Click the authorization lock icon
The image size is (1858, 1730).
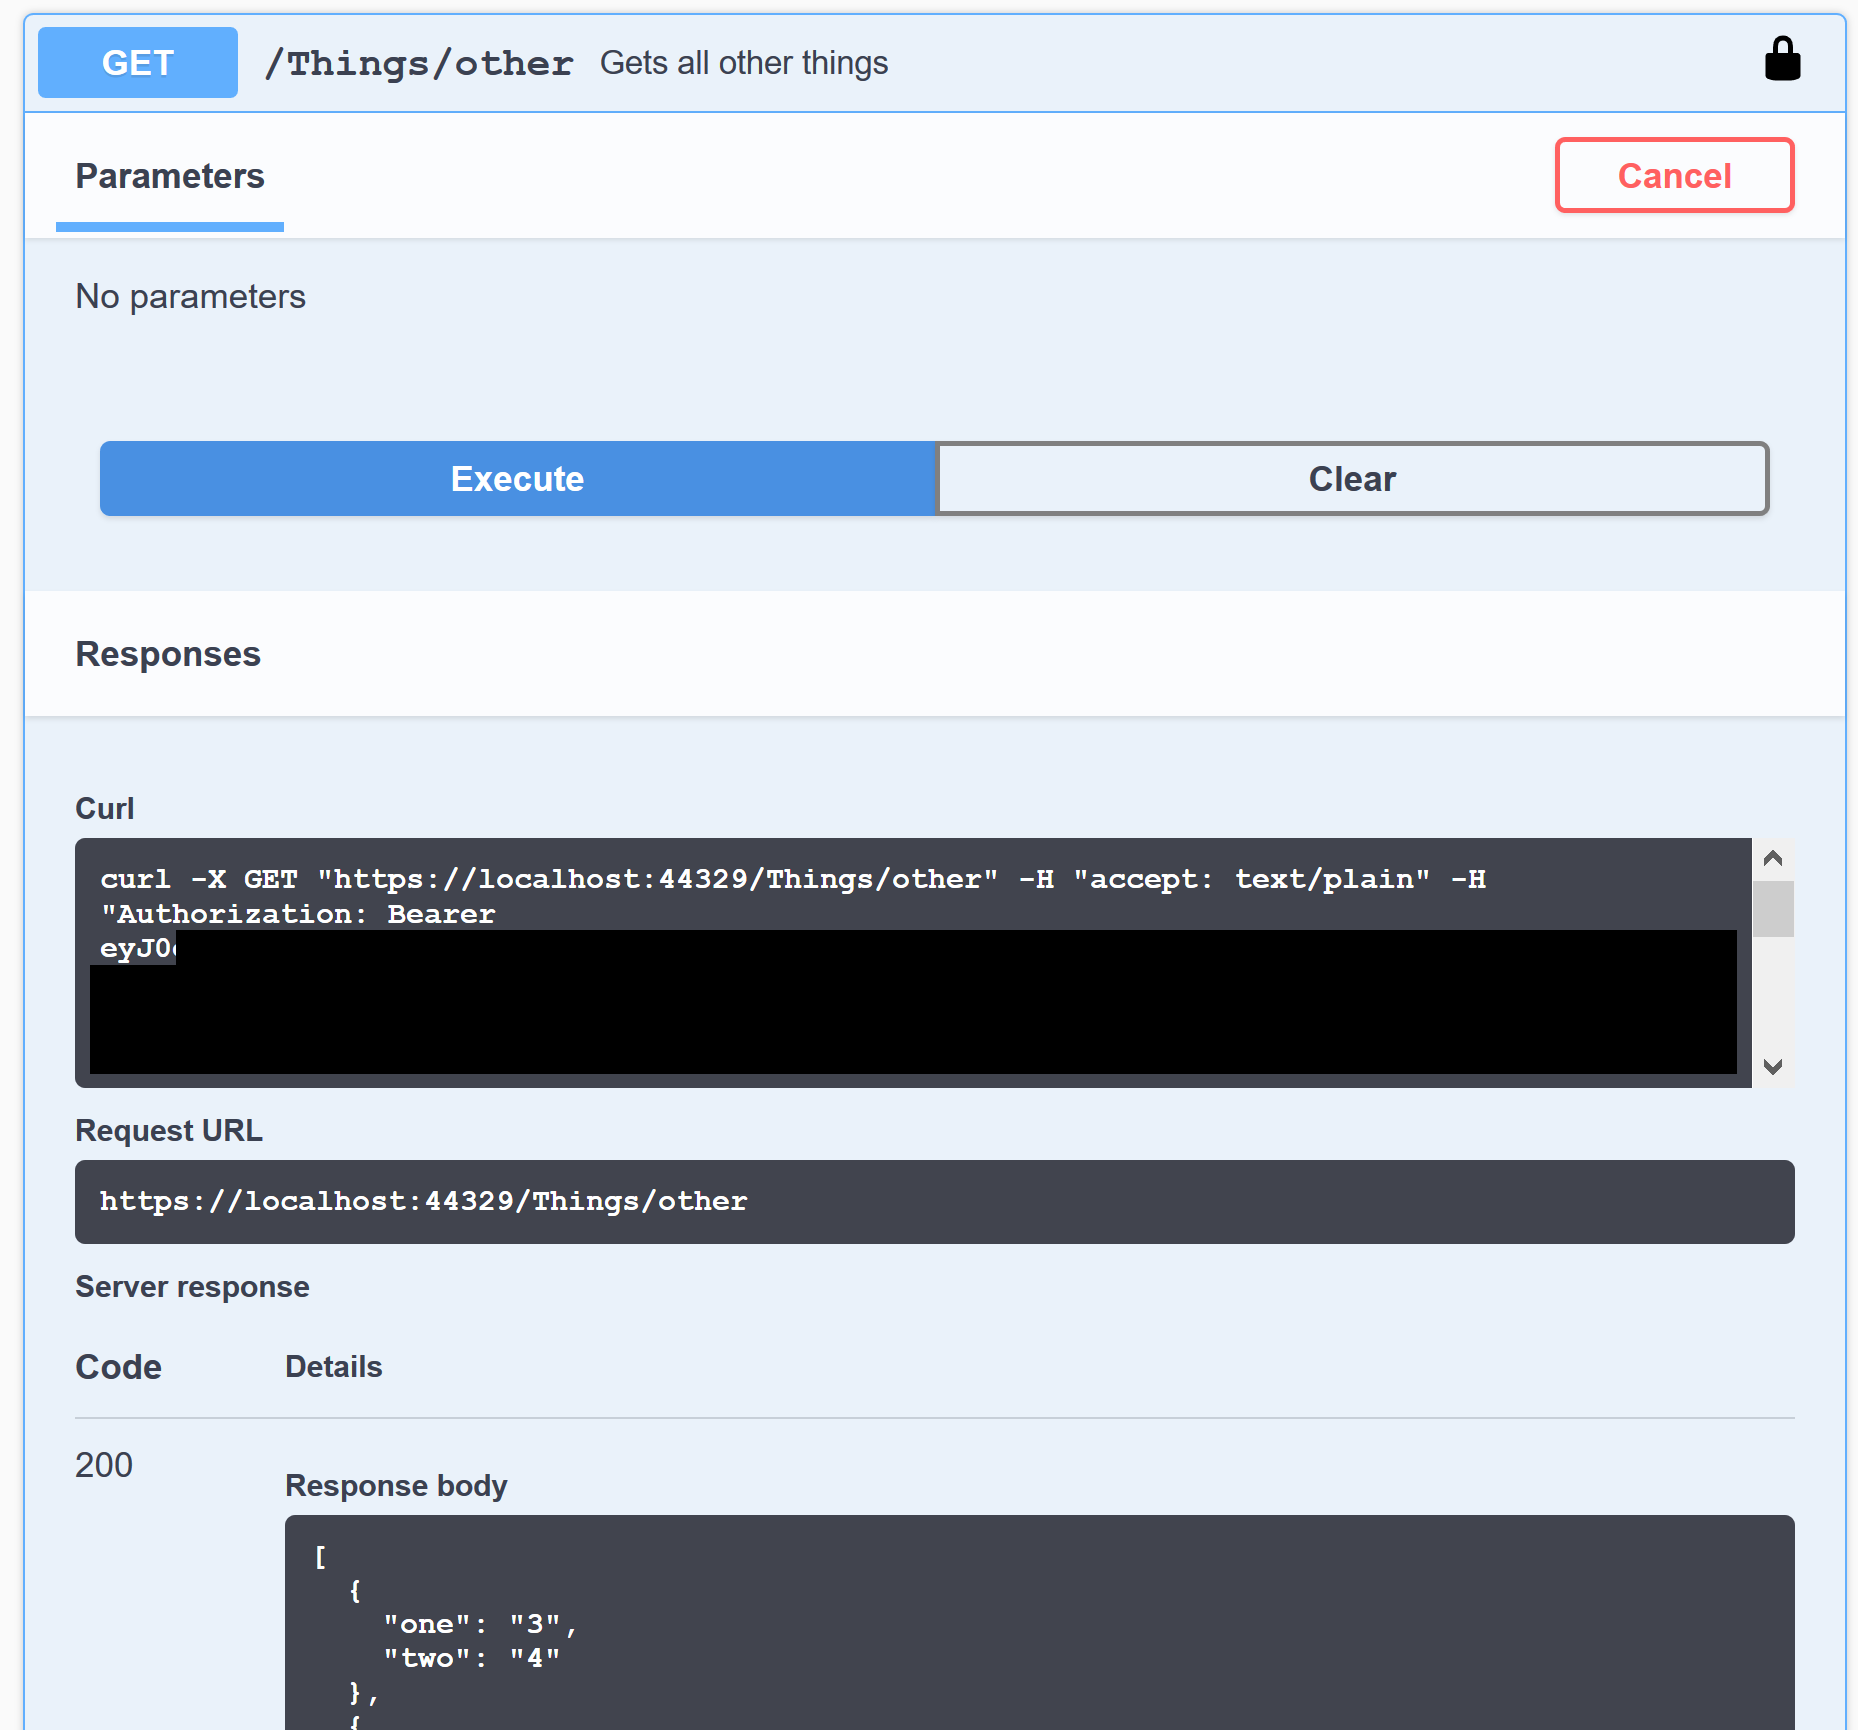(x=1781, y=60)
